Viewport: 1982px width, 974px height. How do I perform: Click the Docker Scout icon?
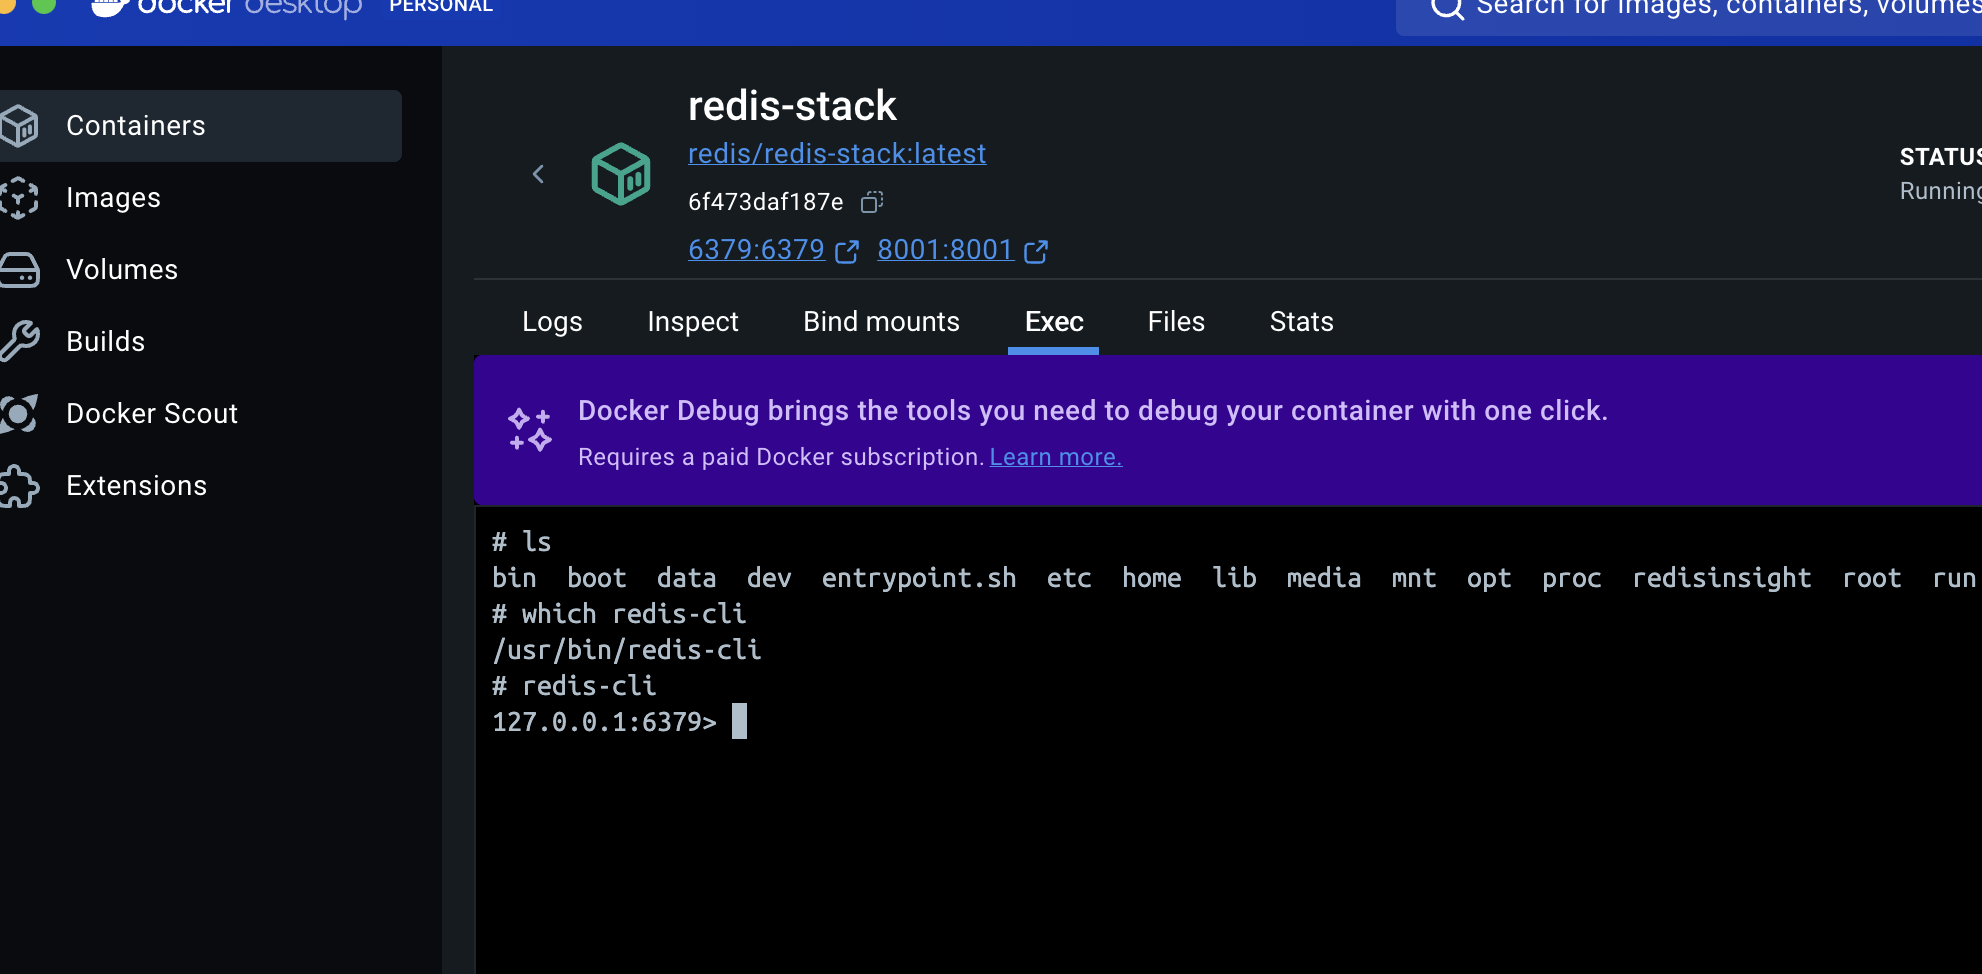click(18, 414)
